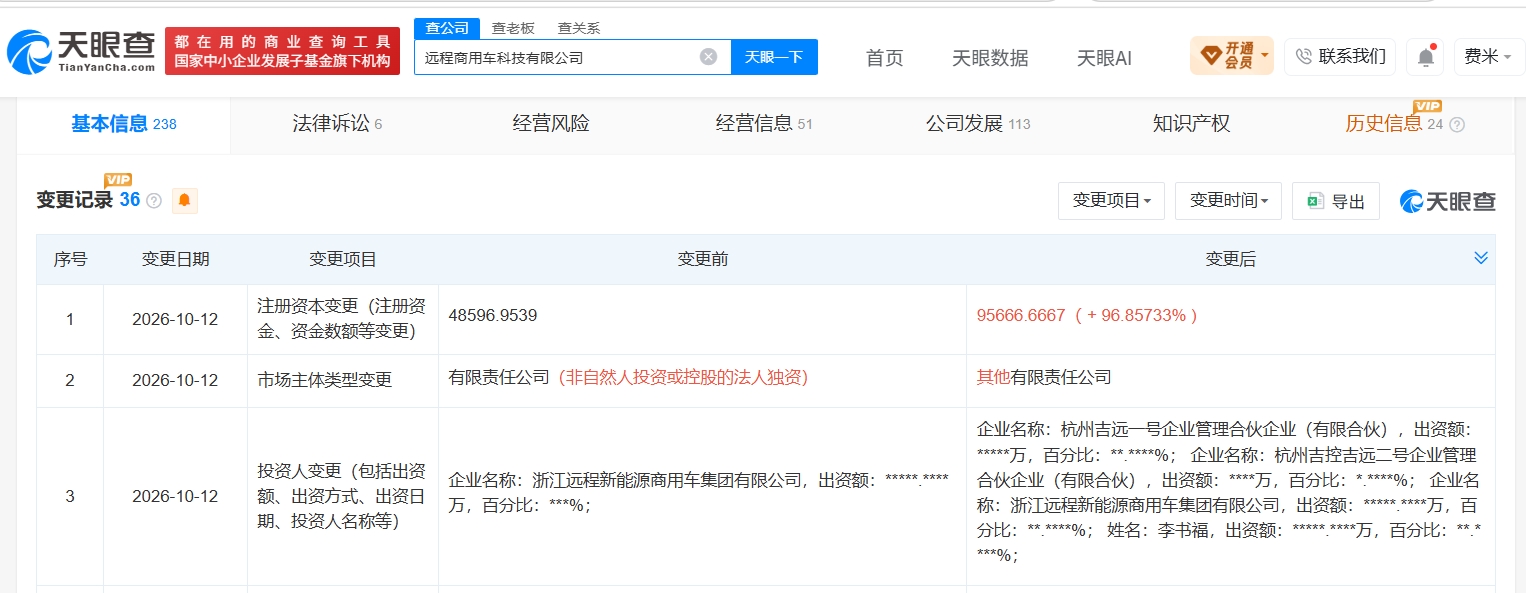Open the 知识产权 tab
Image resolution: width=1526 pixels, height=593 pixels.
[x=1191, y=124]
